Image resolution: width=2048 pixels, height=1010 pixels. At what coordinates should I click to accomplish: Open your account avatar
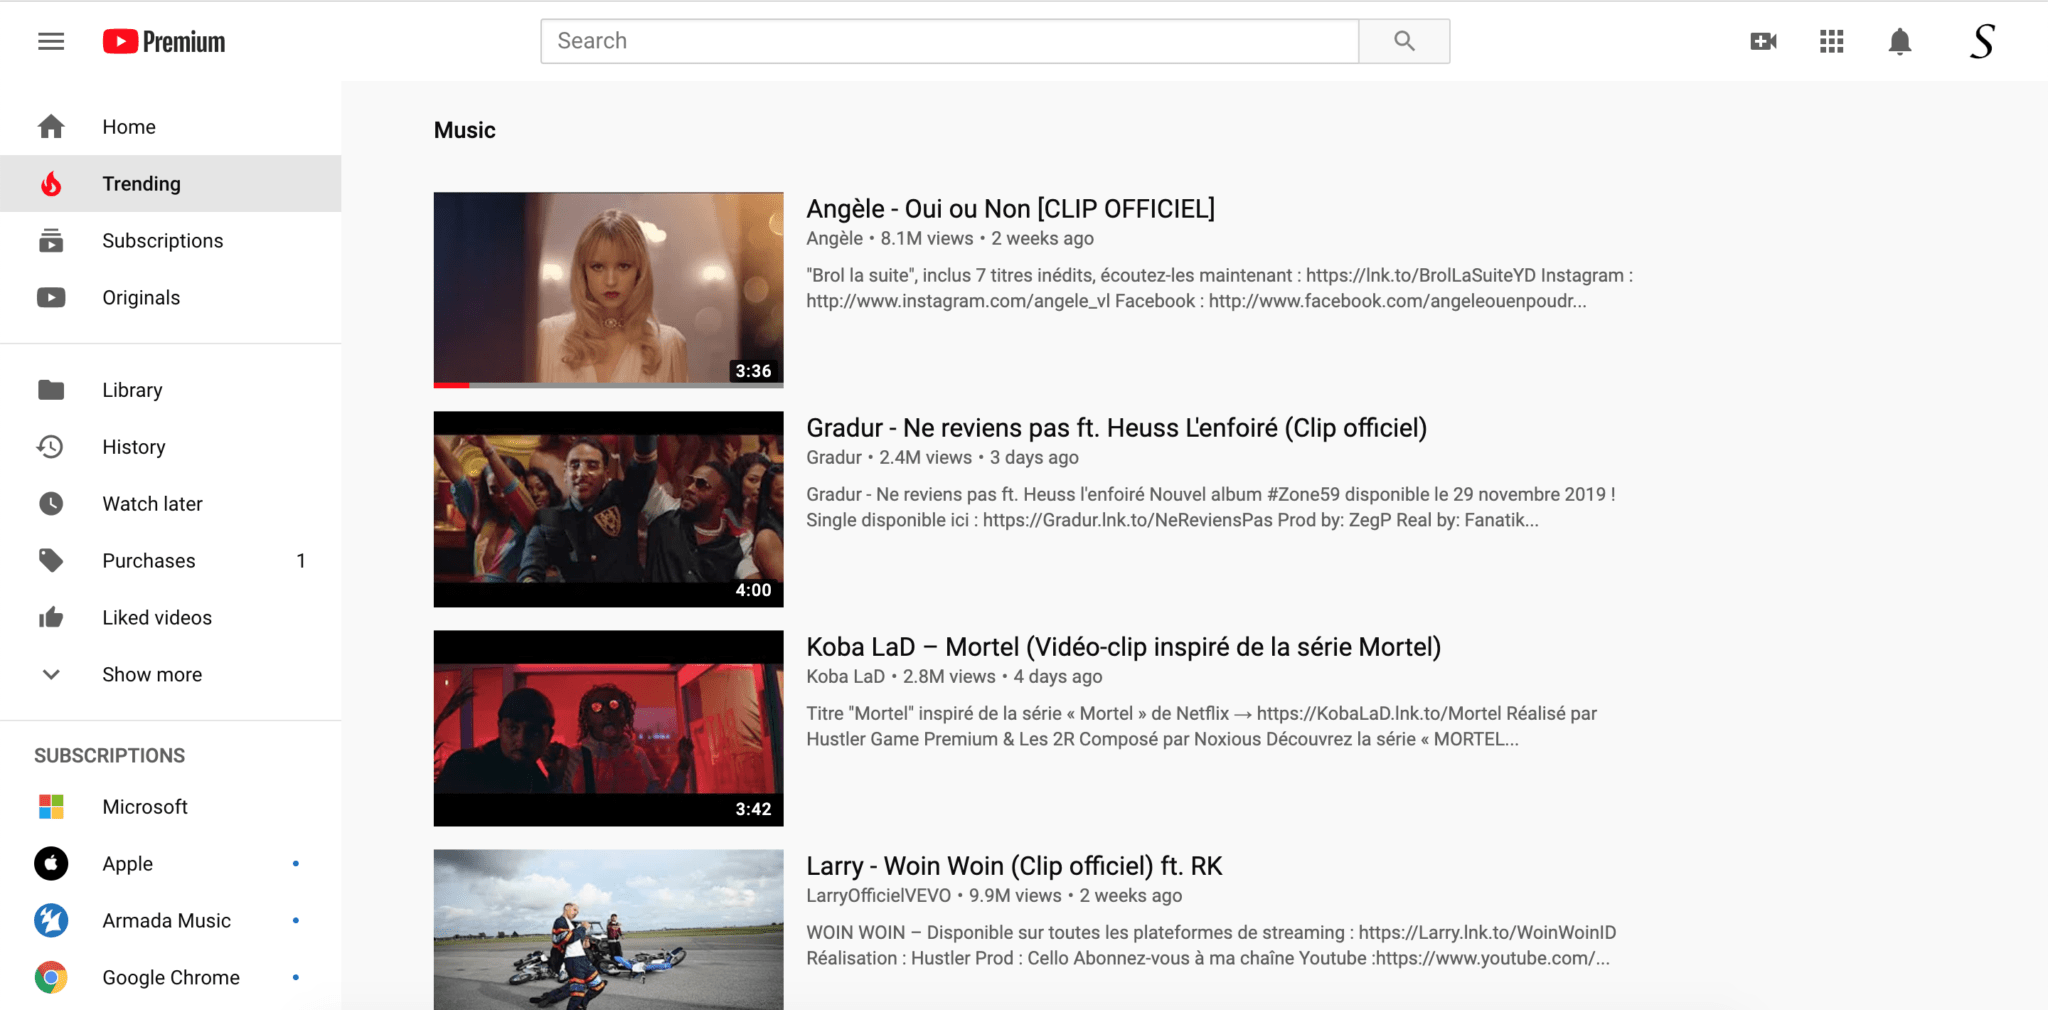pyautogui.click(x=1983, y=41)
